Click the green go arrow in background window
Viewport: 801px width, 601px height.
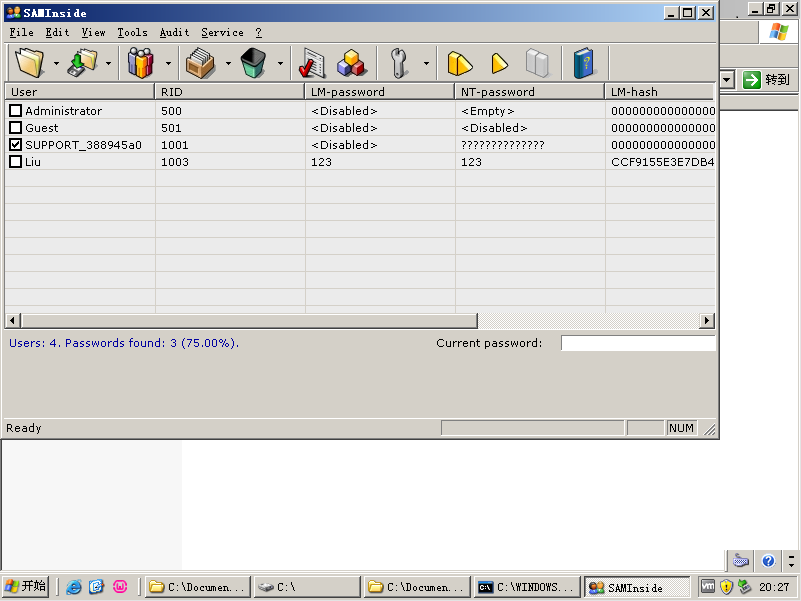[x=751, y=80]
